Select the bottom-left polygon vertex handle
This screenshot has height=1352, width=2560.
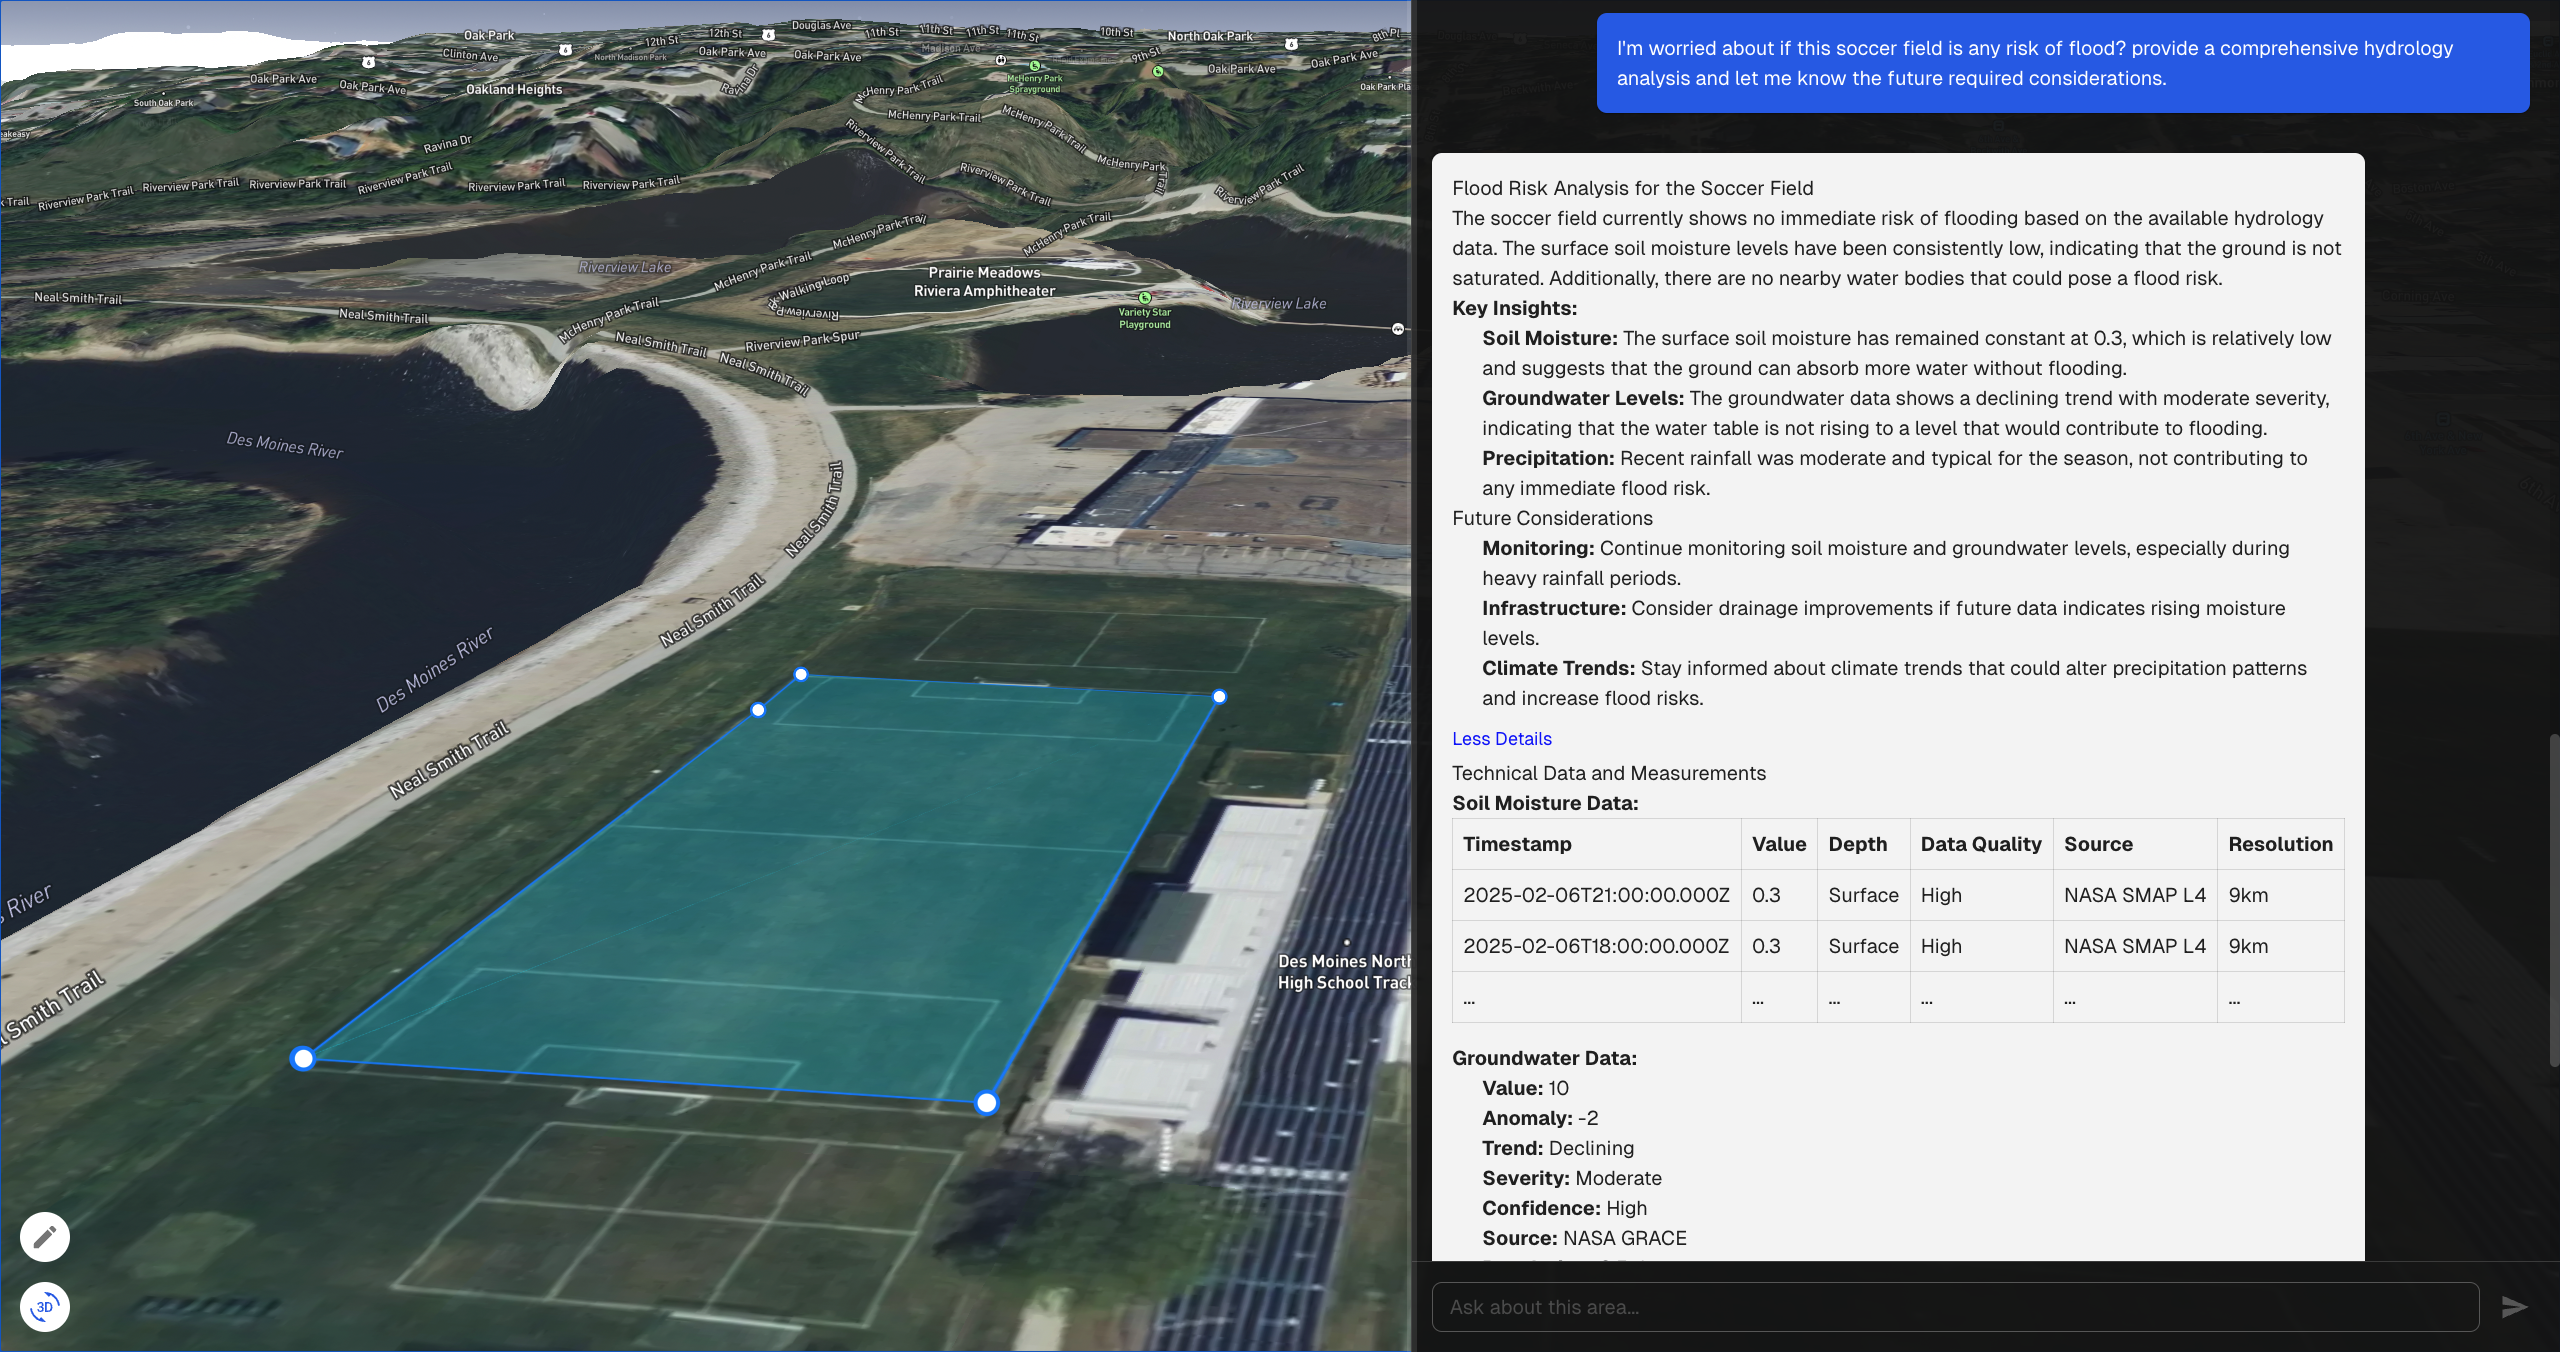pos(303,1058)
